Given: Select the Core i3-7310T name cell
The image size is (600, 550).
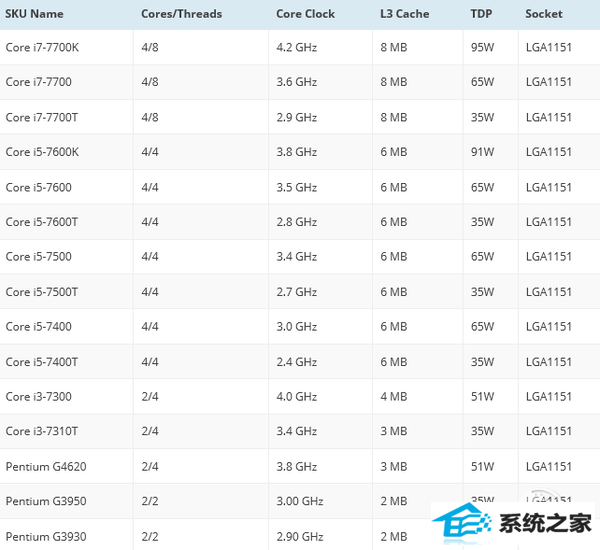Looking at the screenshot, I should point(41,431).
